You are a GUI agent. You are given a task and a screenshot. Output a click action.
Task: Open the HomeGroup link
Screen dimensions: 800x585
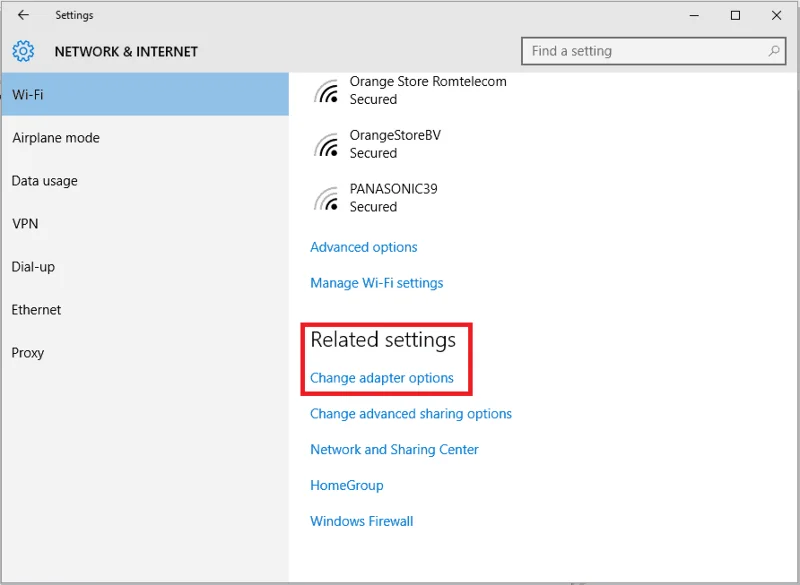[x=346, y=485]
